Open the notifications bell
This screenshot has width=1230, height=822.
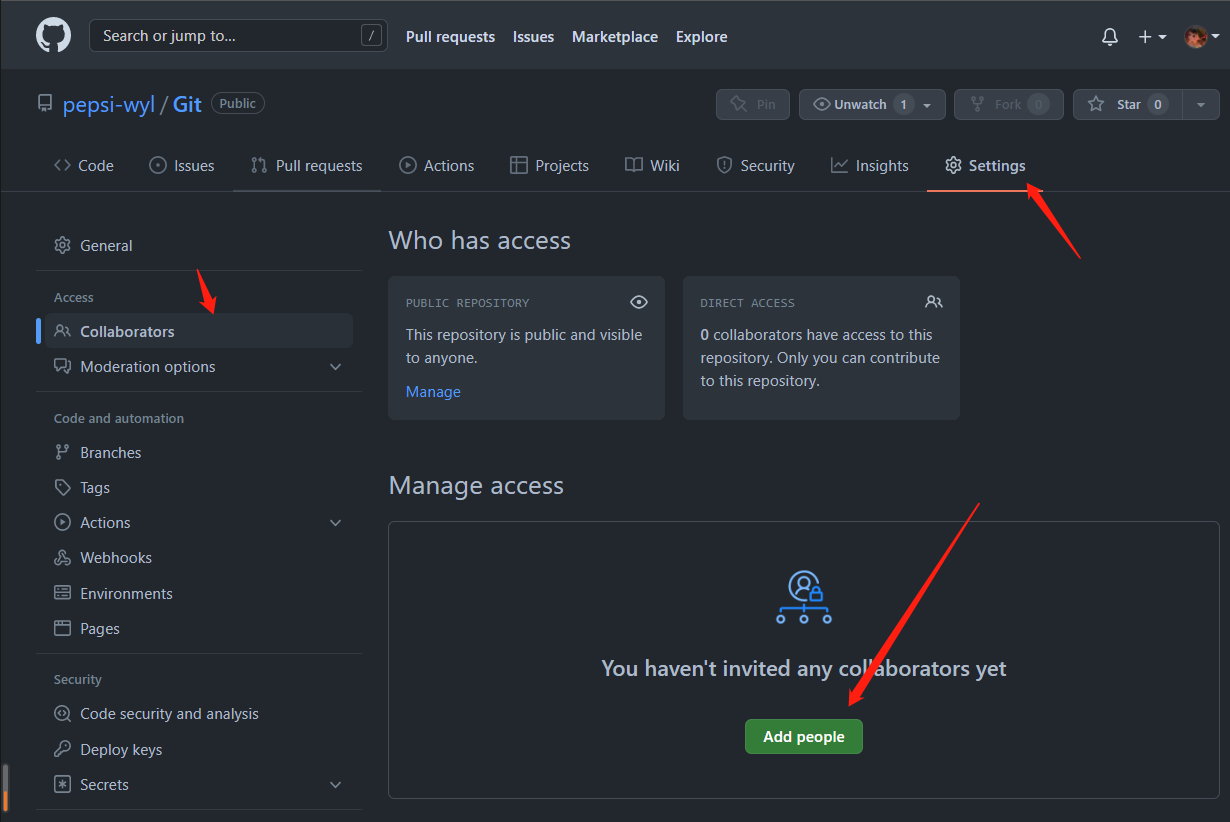pos(1110,37)
